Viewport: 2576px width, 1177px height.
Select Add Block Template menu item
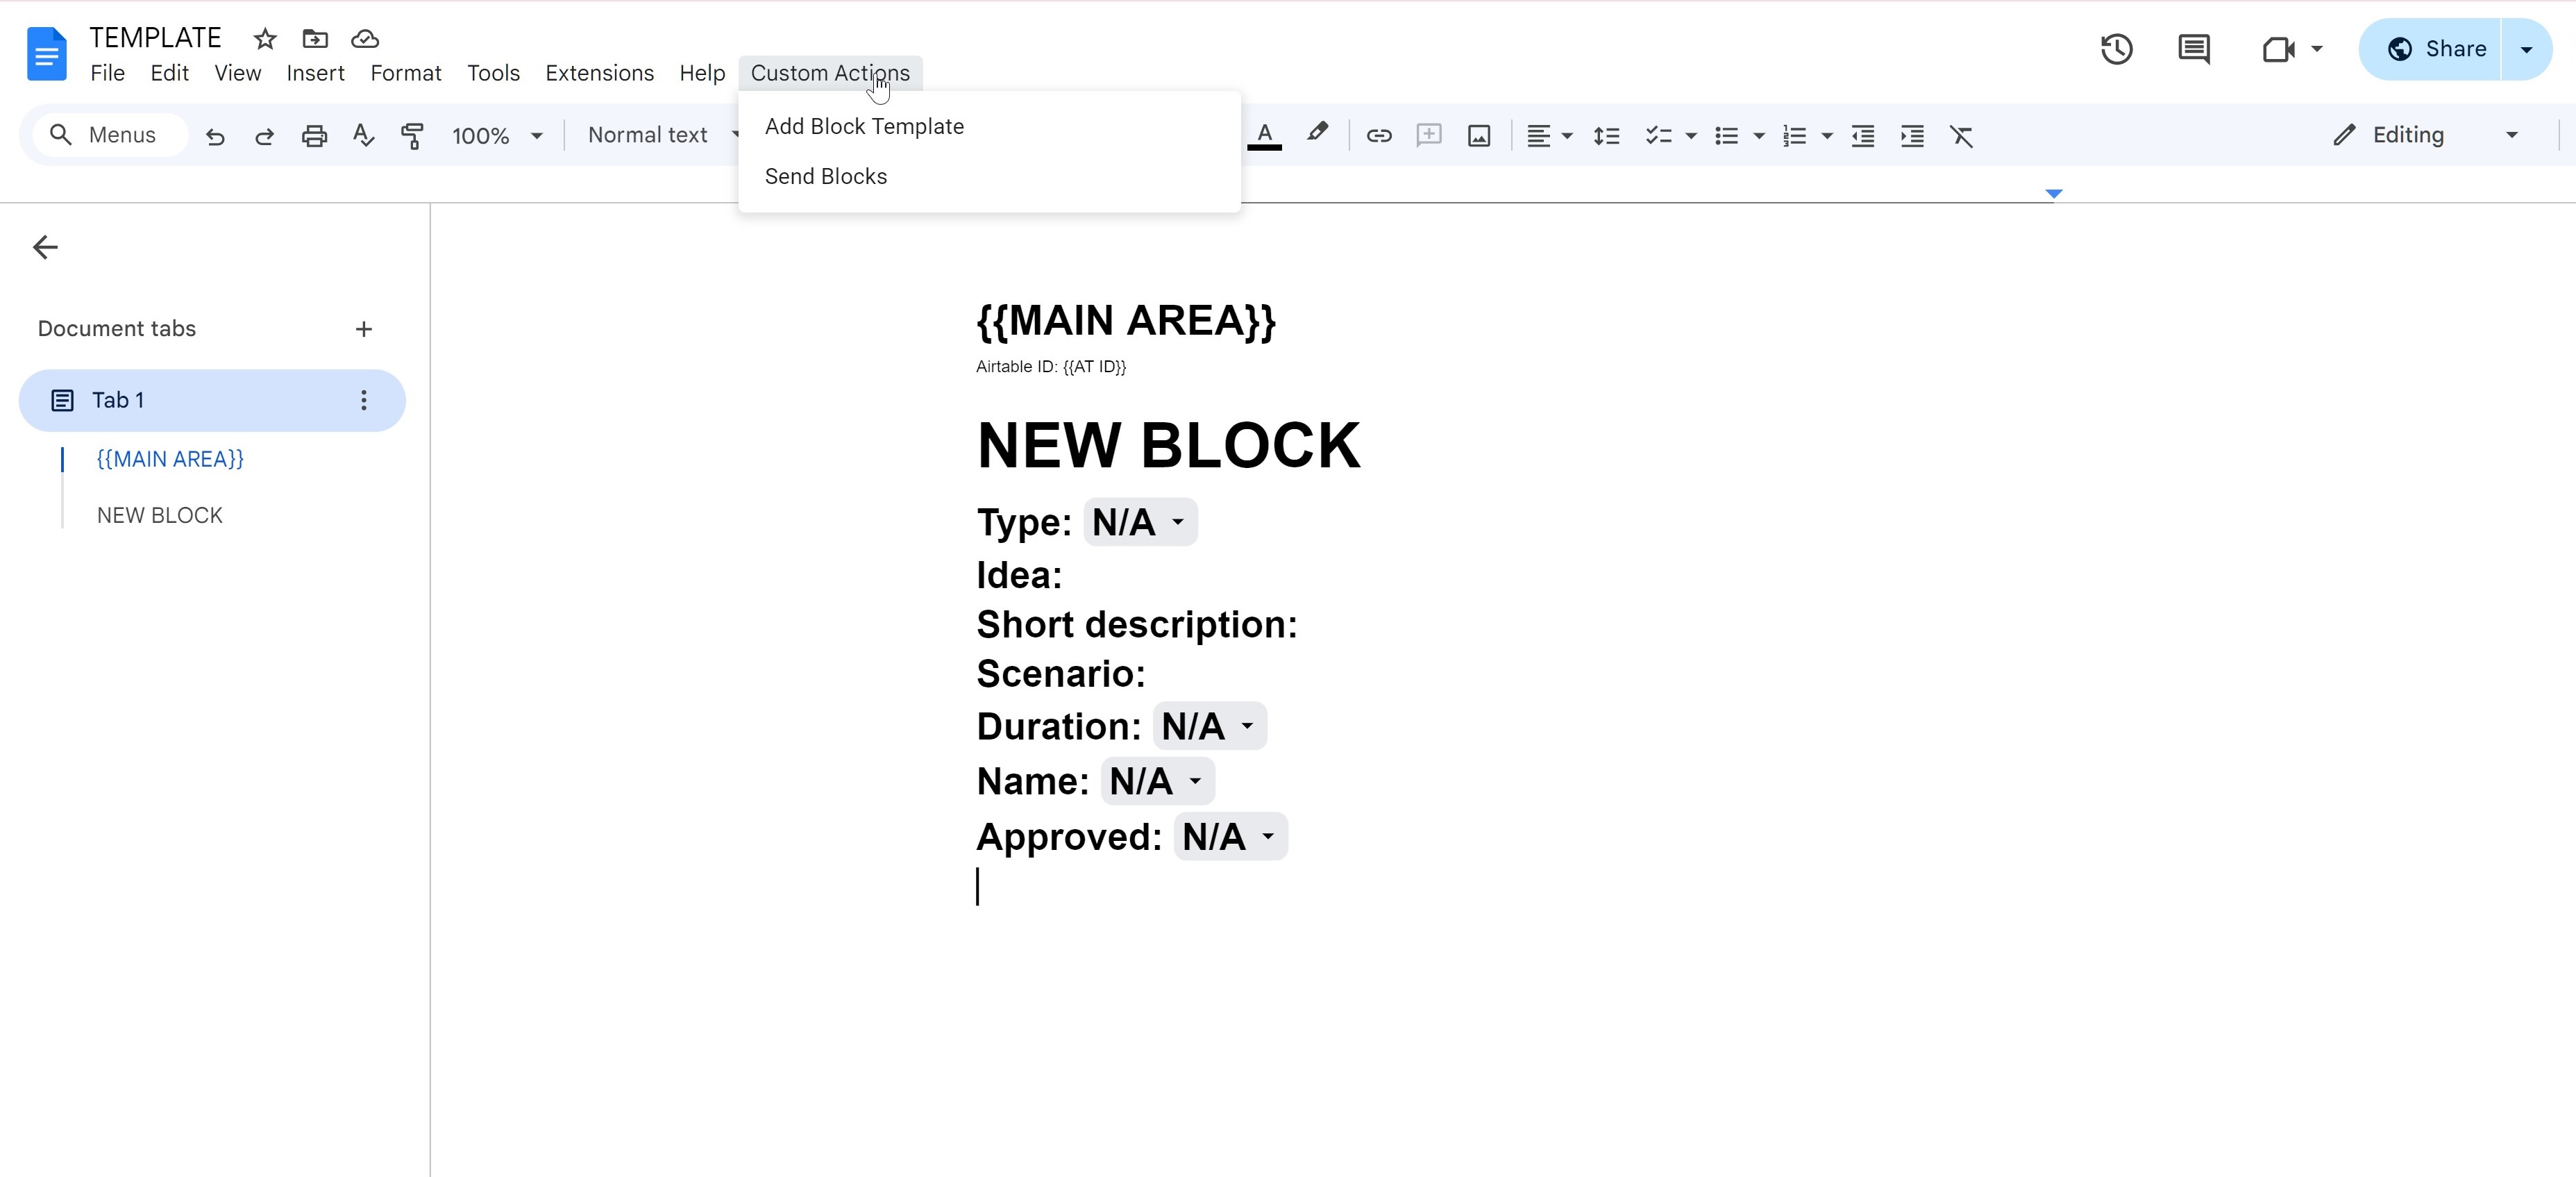point(864,127)
